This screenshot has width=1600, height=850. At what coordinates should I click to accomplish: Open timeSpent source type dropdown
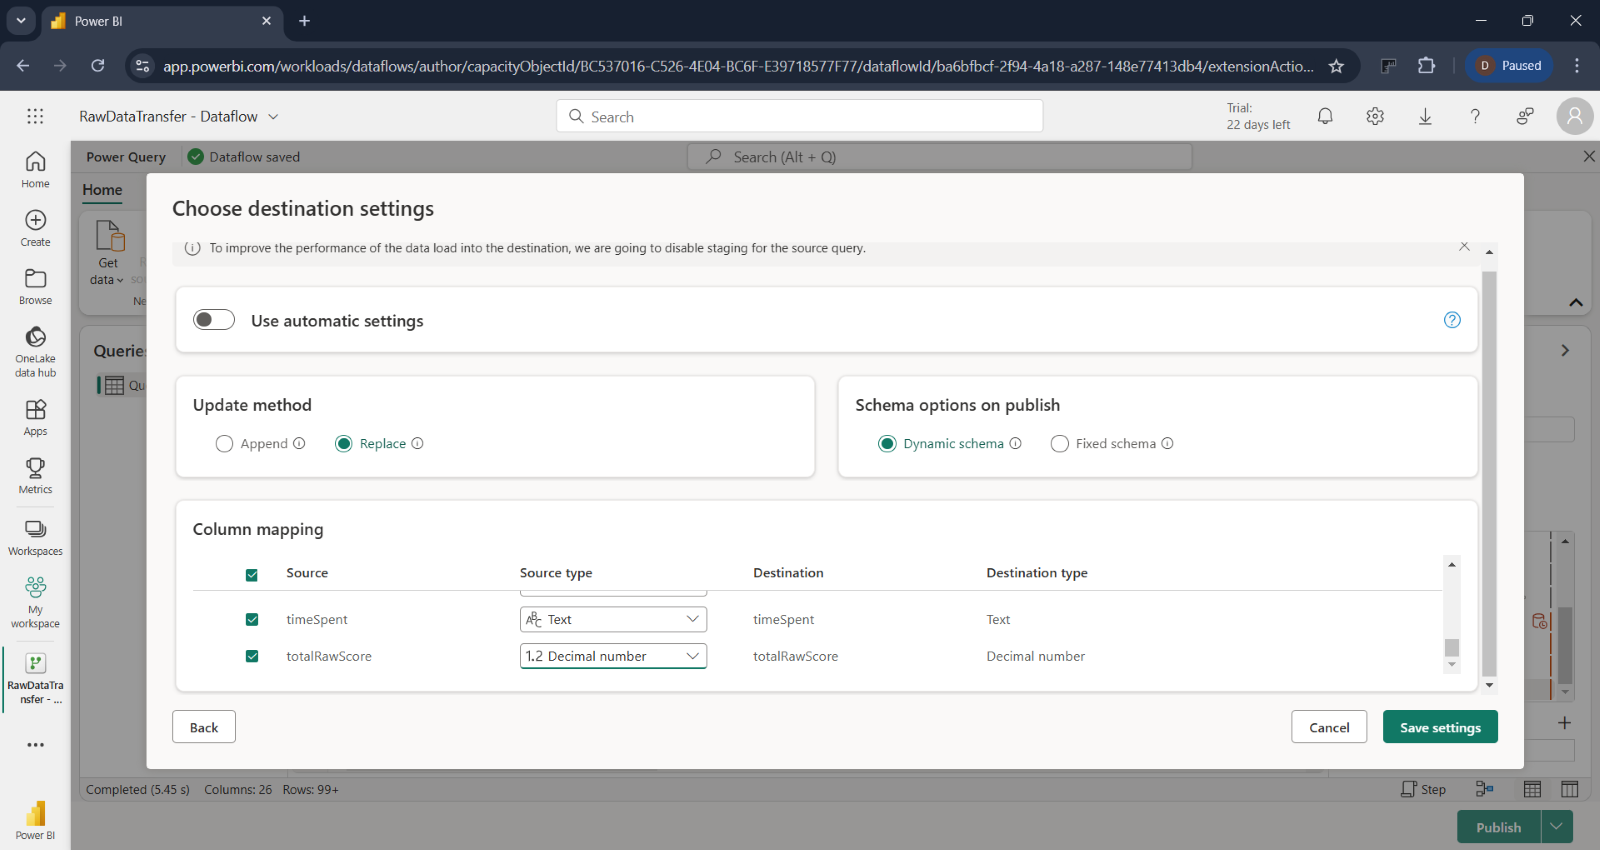coord(613,620)
